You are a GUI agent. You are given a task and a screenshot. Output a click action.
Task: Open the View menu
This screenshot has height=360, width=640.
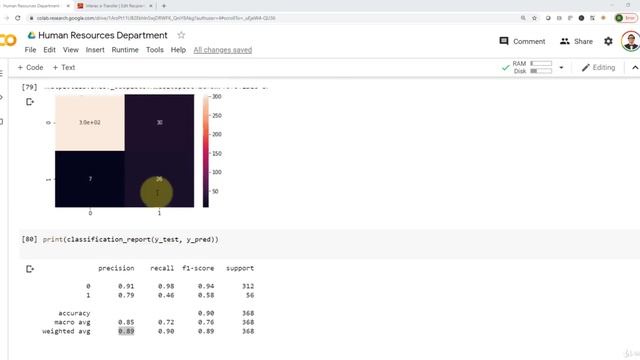point(71,50)
